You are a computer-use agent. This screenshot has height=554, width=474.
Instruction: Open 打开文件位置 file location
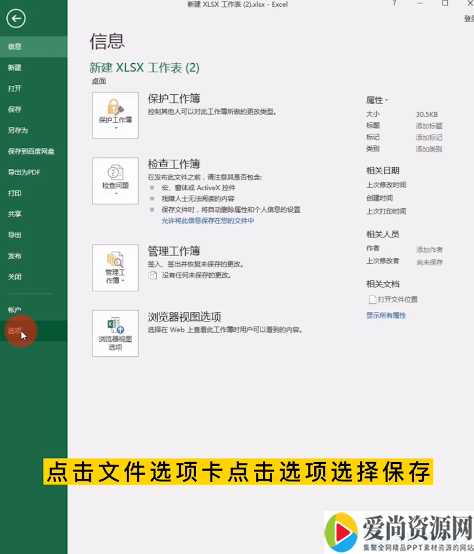[x=393, y=300]
